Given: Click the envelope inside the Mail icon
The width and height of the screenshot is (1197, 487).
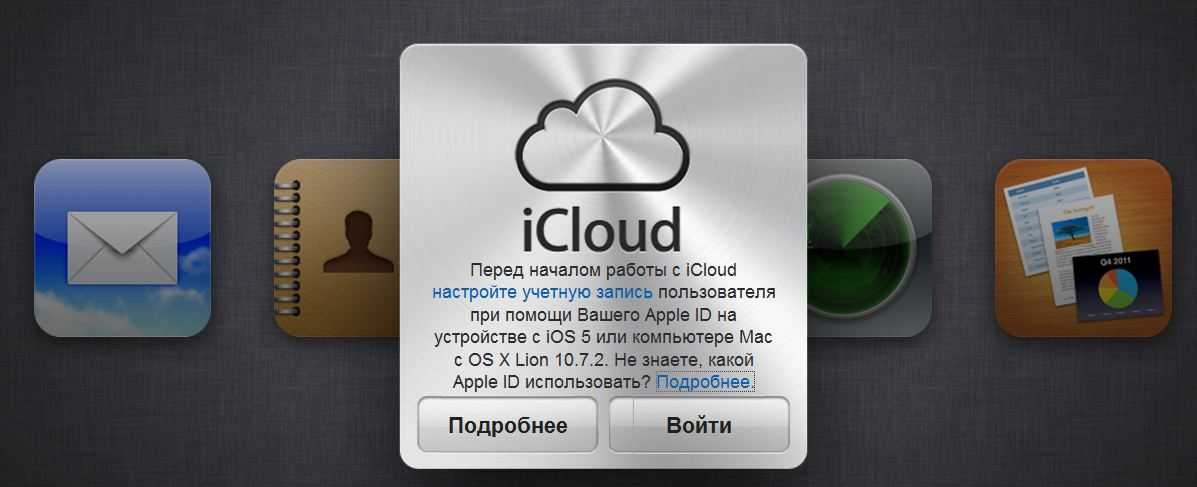Looking at the screenshot, I should (x=122, y=248).
